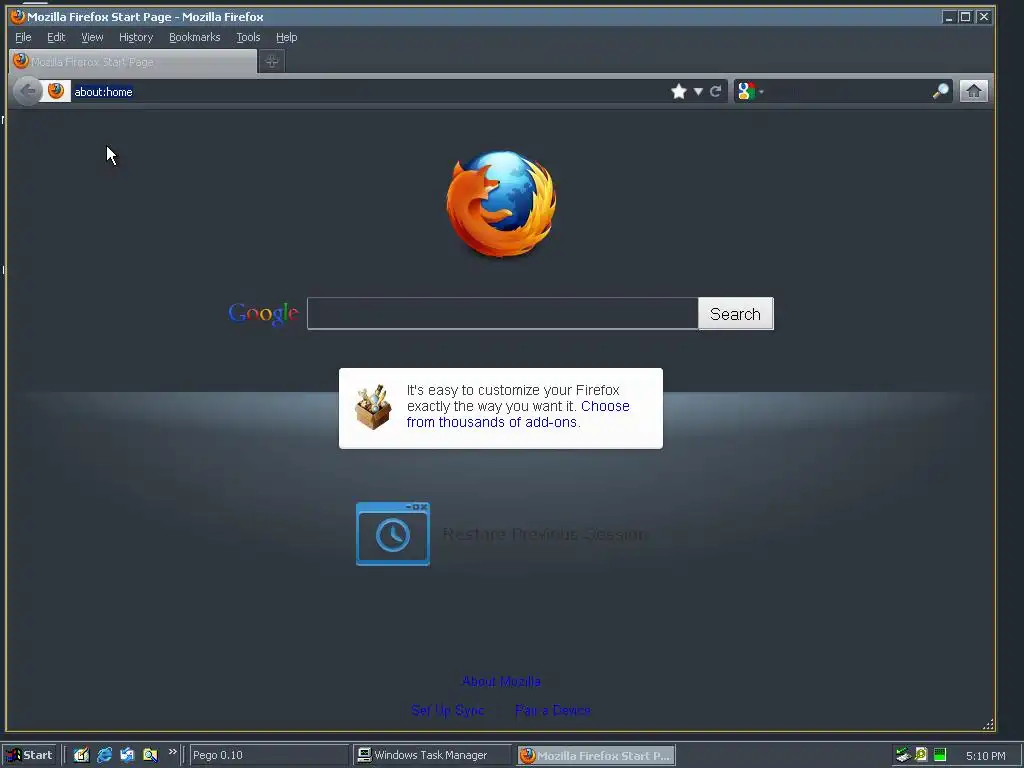Close the Firefox window

coord(984,17)
